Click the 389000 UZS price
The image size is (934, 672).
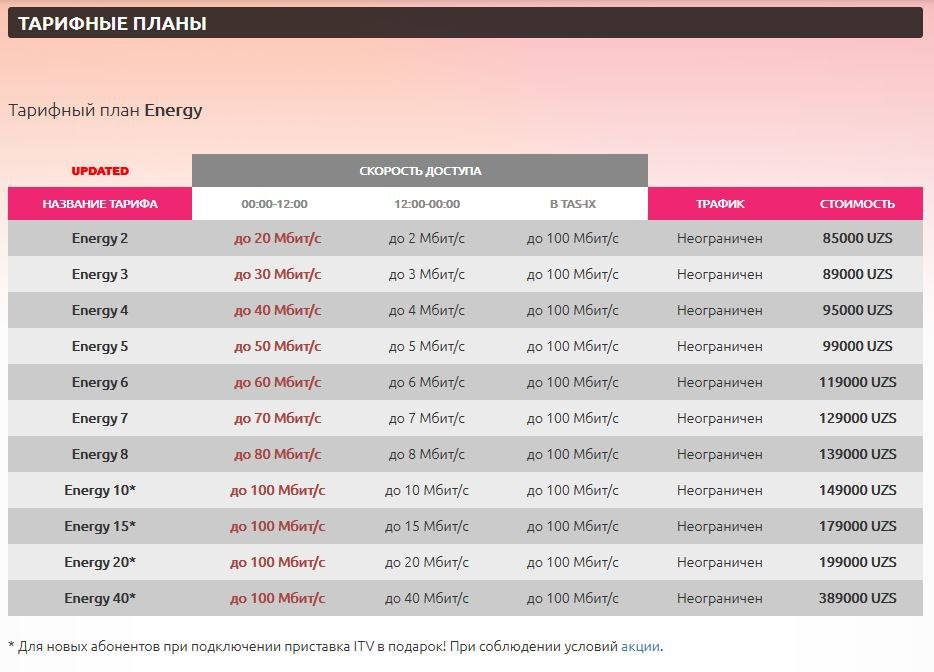[857, 598]
